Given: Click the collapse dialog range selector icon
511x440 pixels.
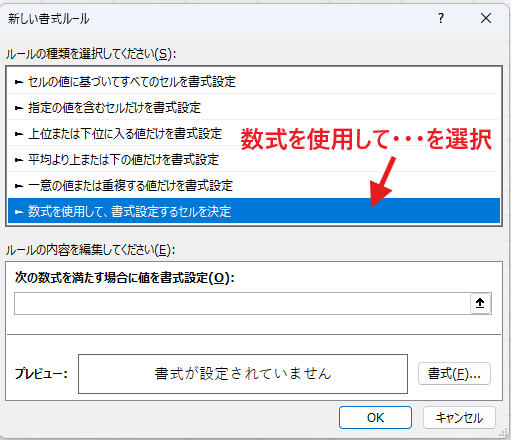Looking at the screenshot, I should pos(480,303).
